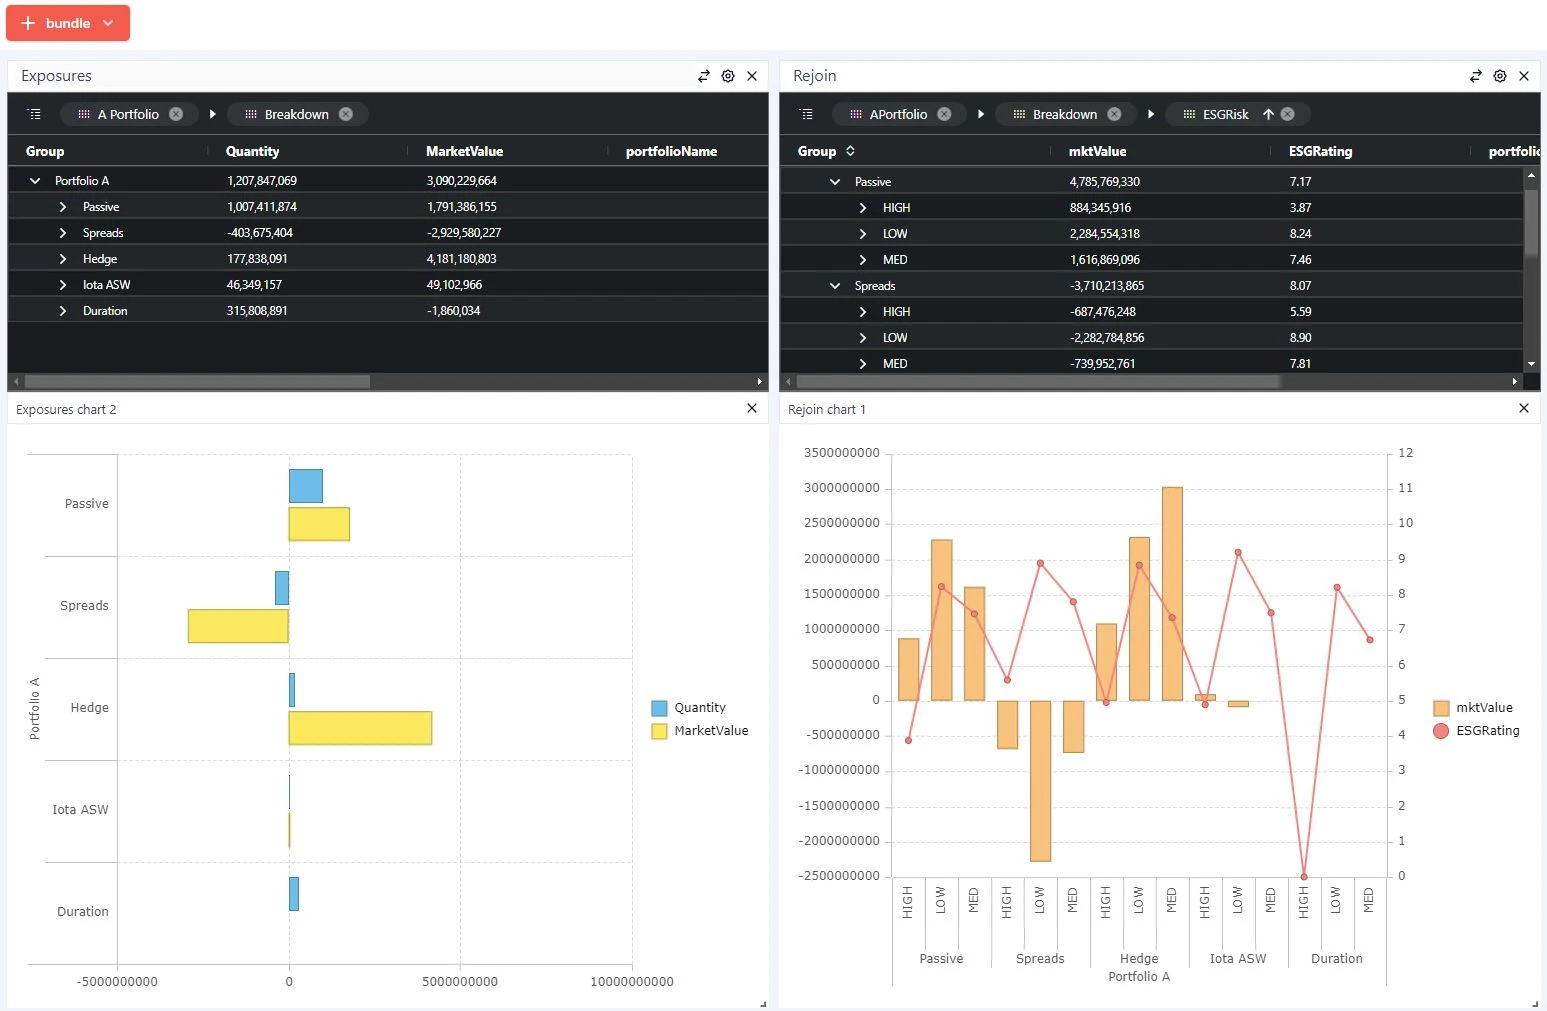
Task: Expand the Spreads row in Exposures
Action: (63, 233)
